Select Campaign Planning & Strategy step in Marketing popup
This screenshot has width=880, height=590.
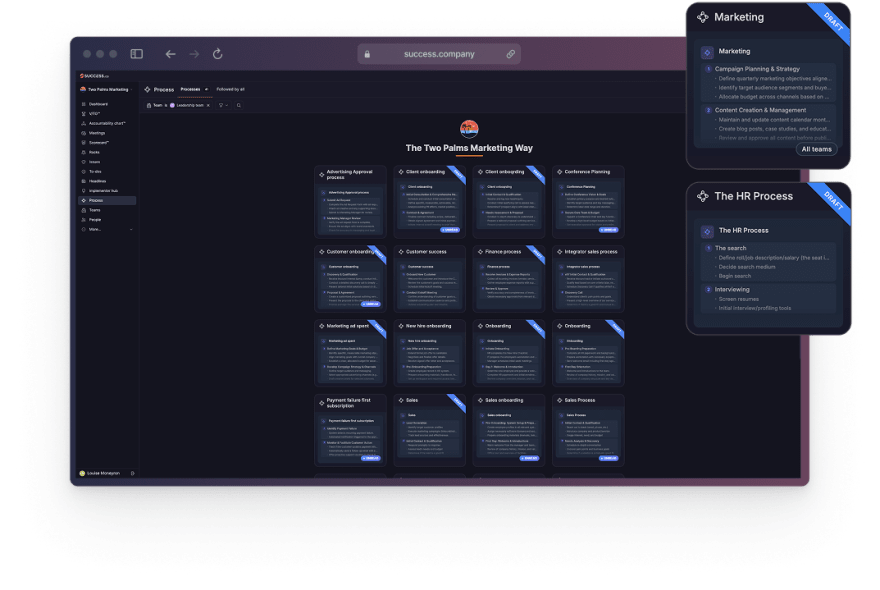pyautogui.click(x=757, y=69)
